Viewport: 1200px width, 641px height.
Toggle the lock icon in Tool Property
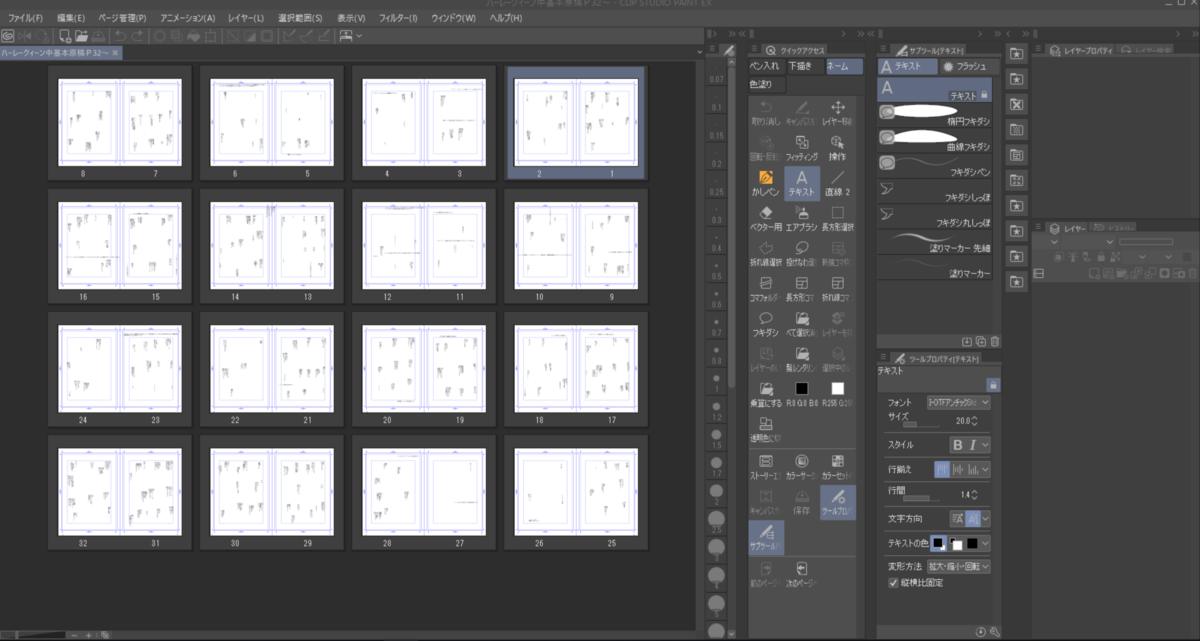point(992,384)
